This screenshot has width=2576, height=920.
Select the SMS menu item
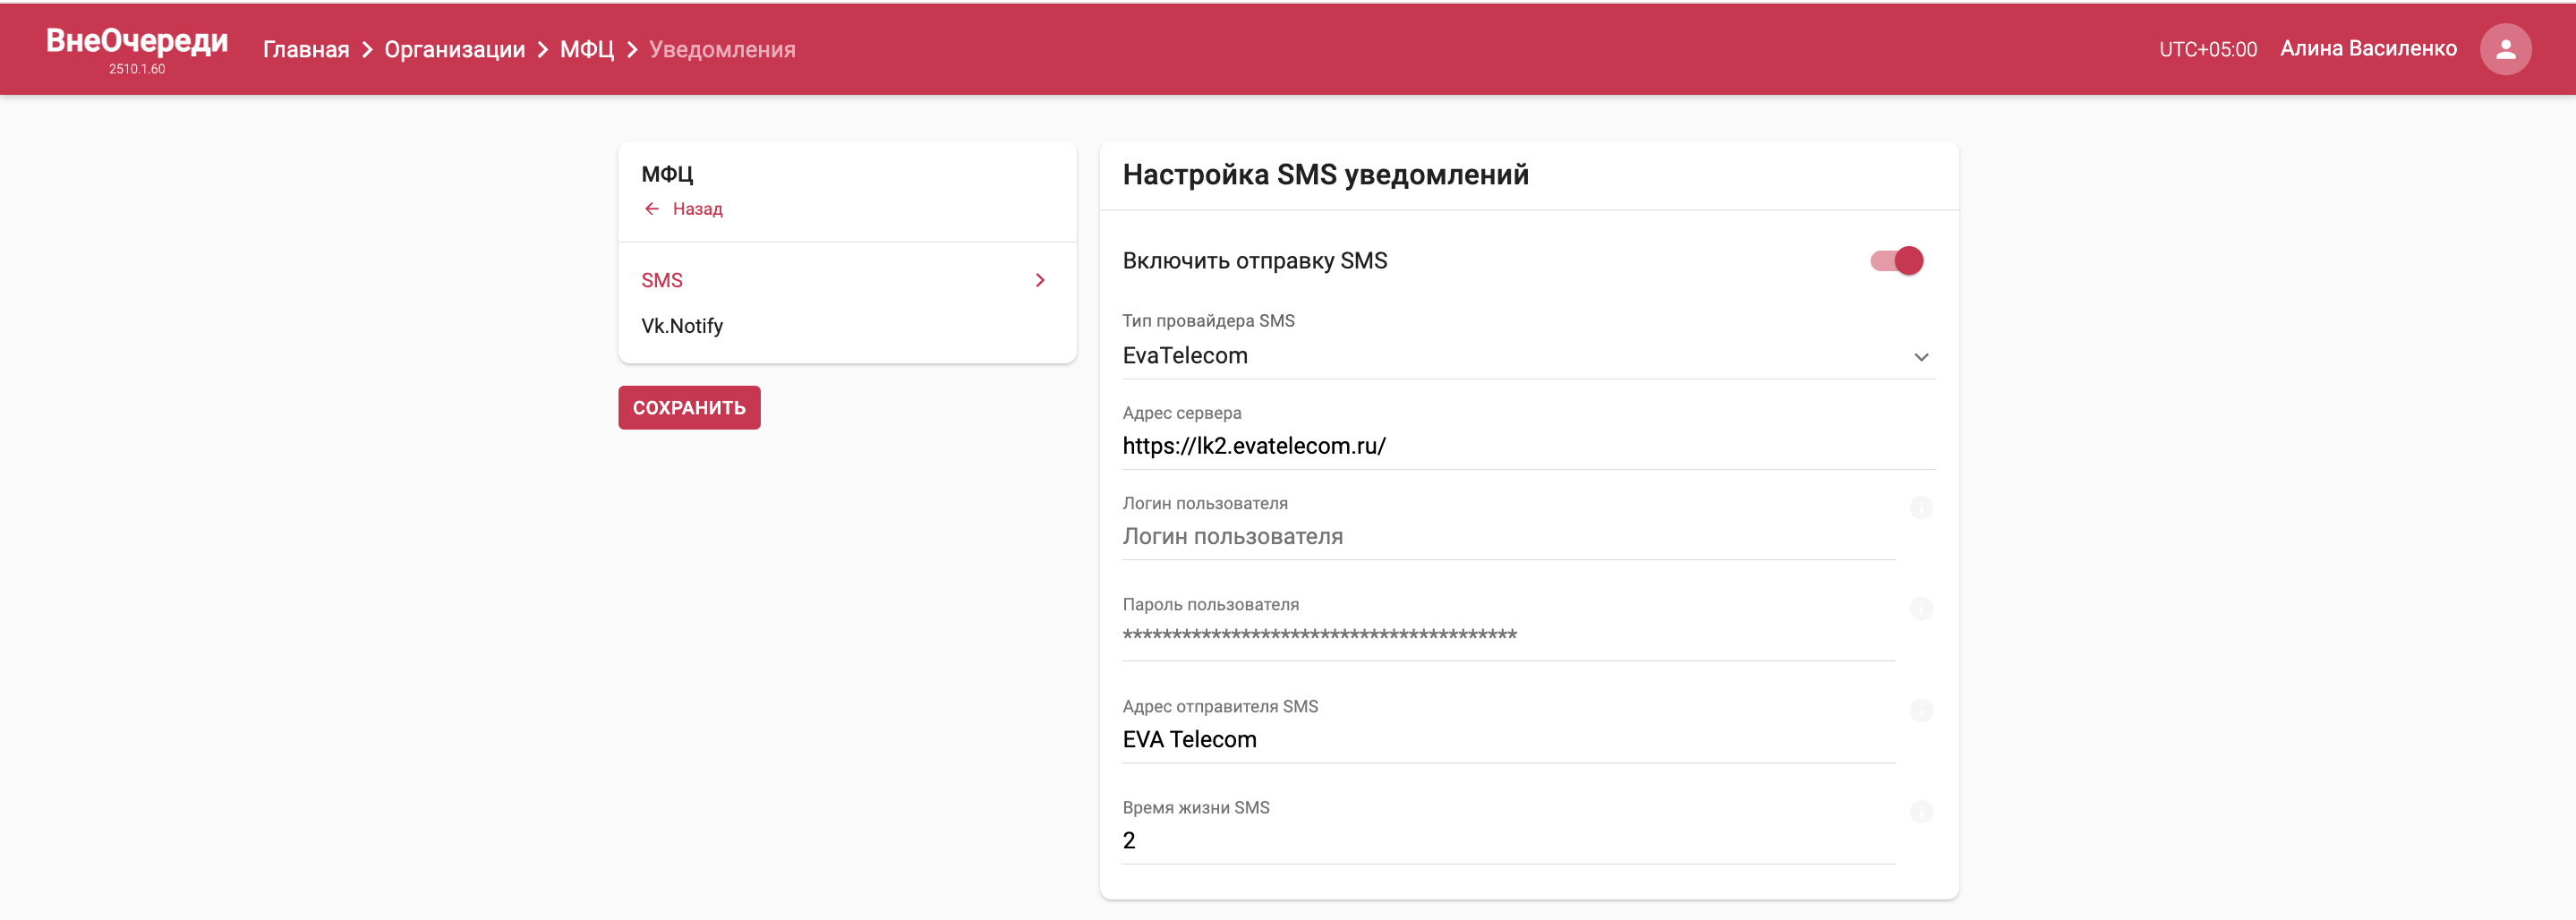tap(847, 280)
